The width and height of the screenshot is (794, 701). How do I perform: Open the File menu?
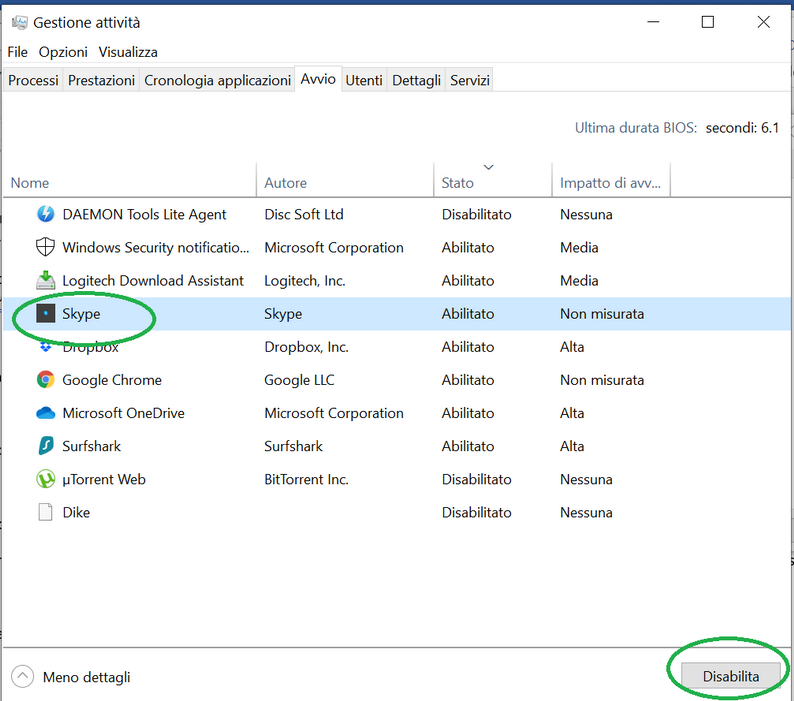click(17, 52)
